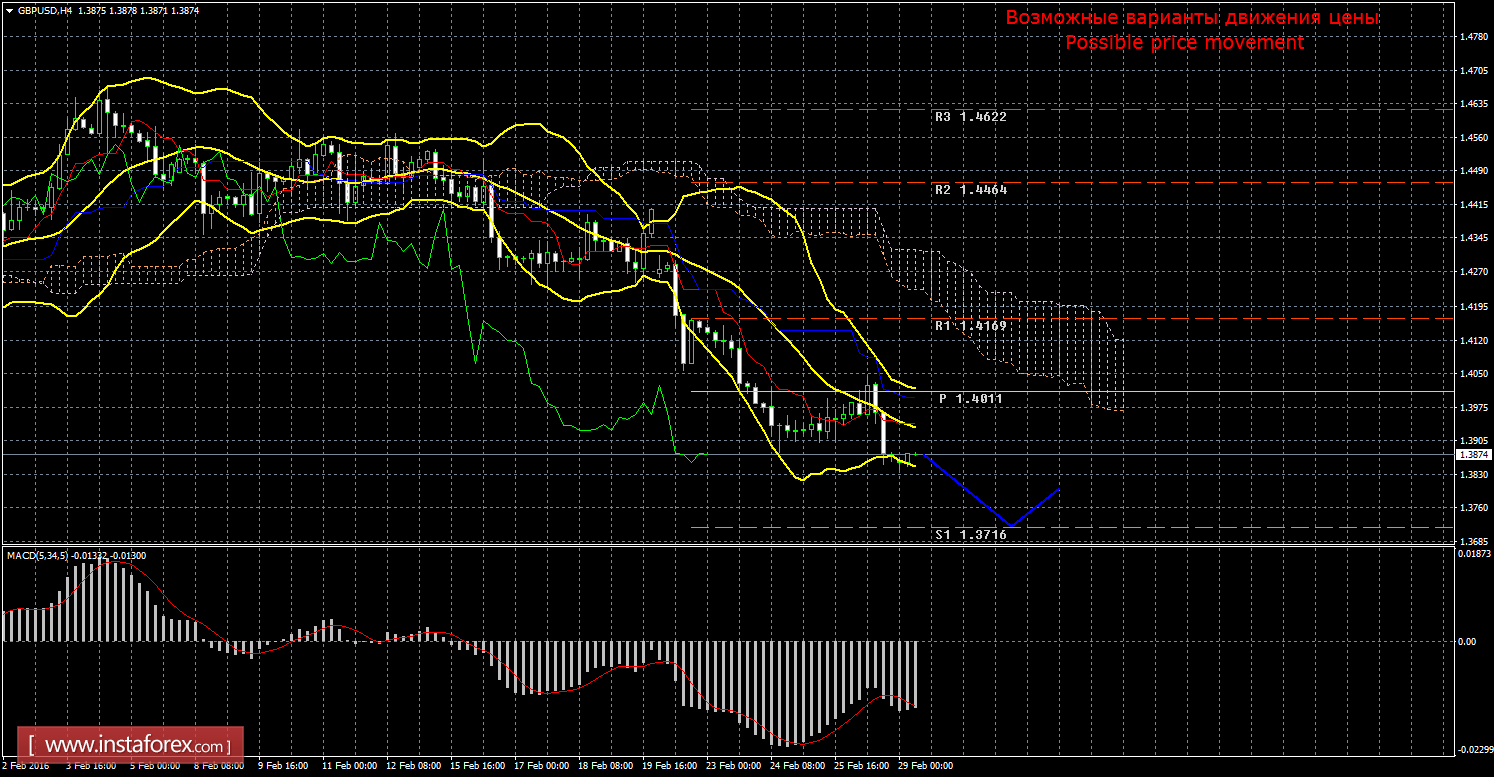
Task: Select the 12 Feb 08:00 time label
Action: [413, 766]
